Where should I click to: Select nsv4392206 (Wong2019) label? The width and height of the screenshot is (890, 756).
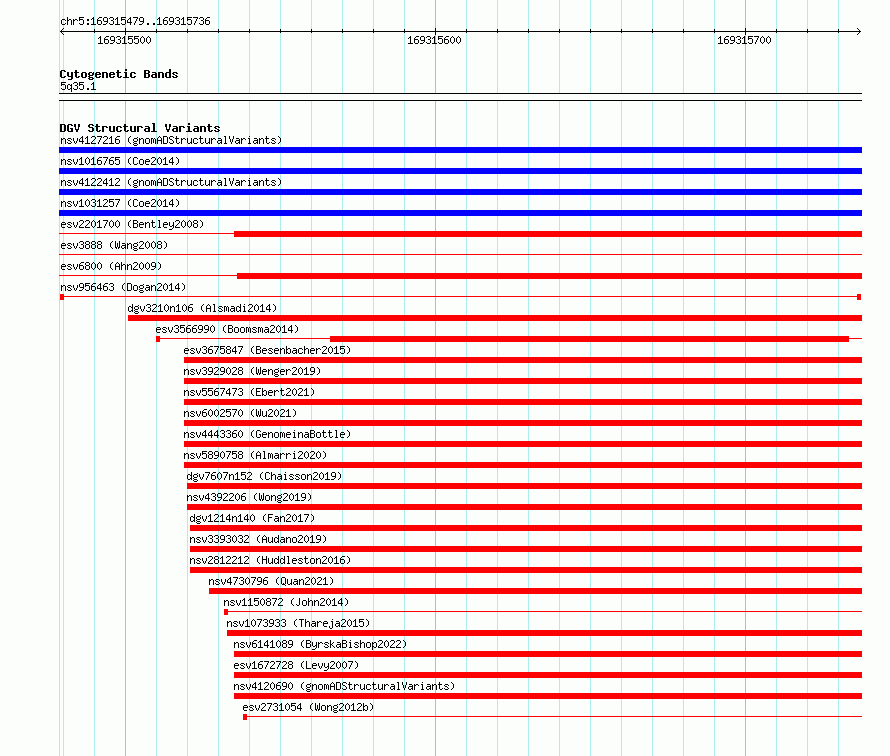[249, 497]
